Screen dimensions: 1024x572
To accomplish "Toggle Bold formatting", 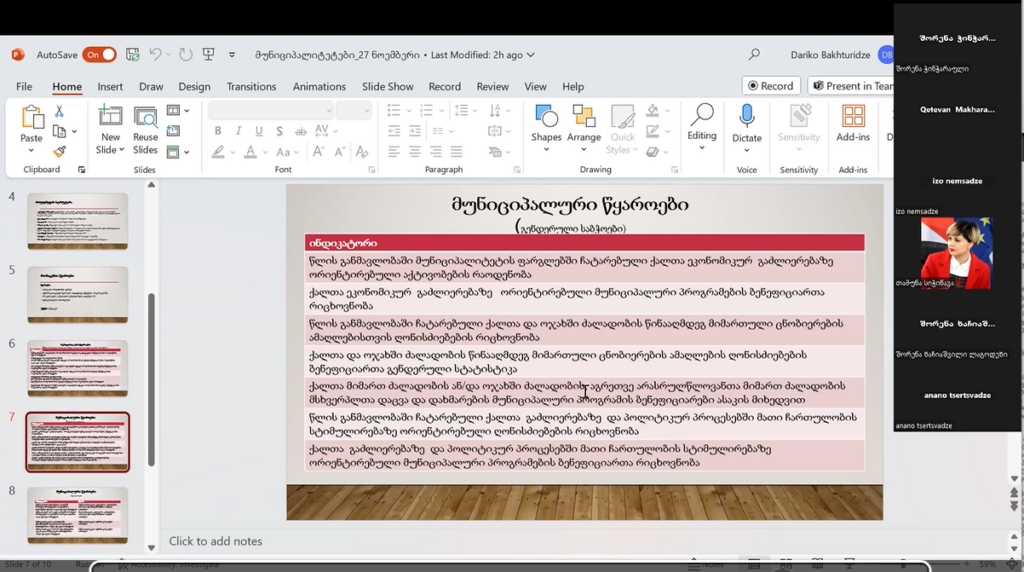I will click(218, 131).
